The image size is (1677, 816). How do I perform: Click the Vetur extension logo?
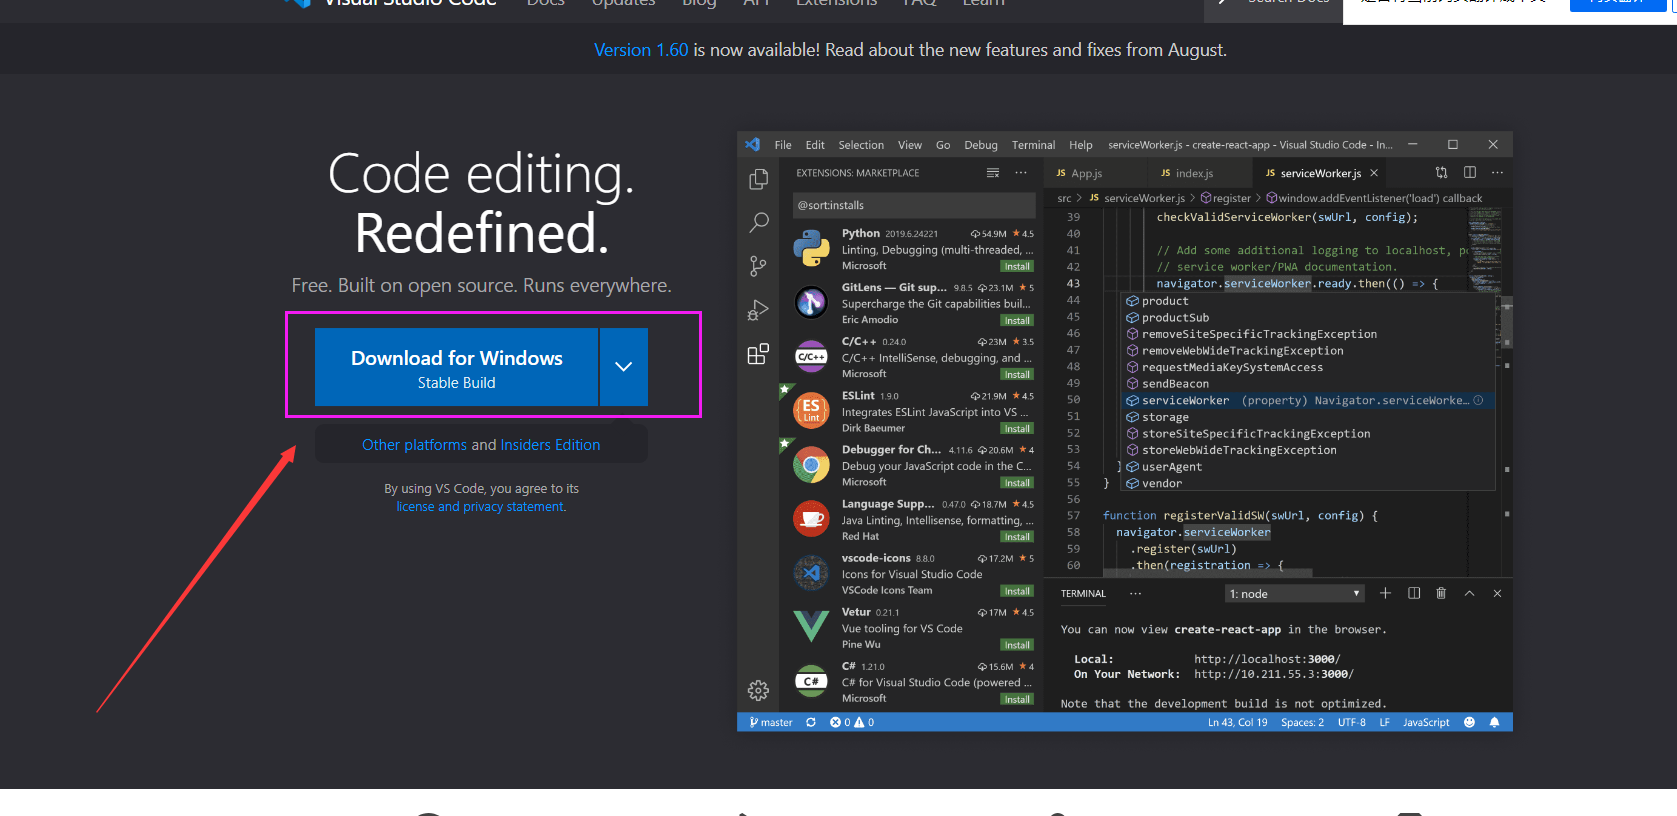(x=811, y=626)
